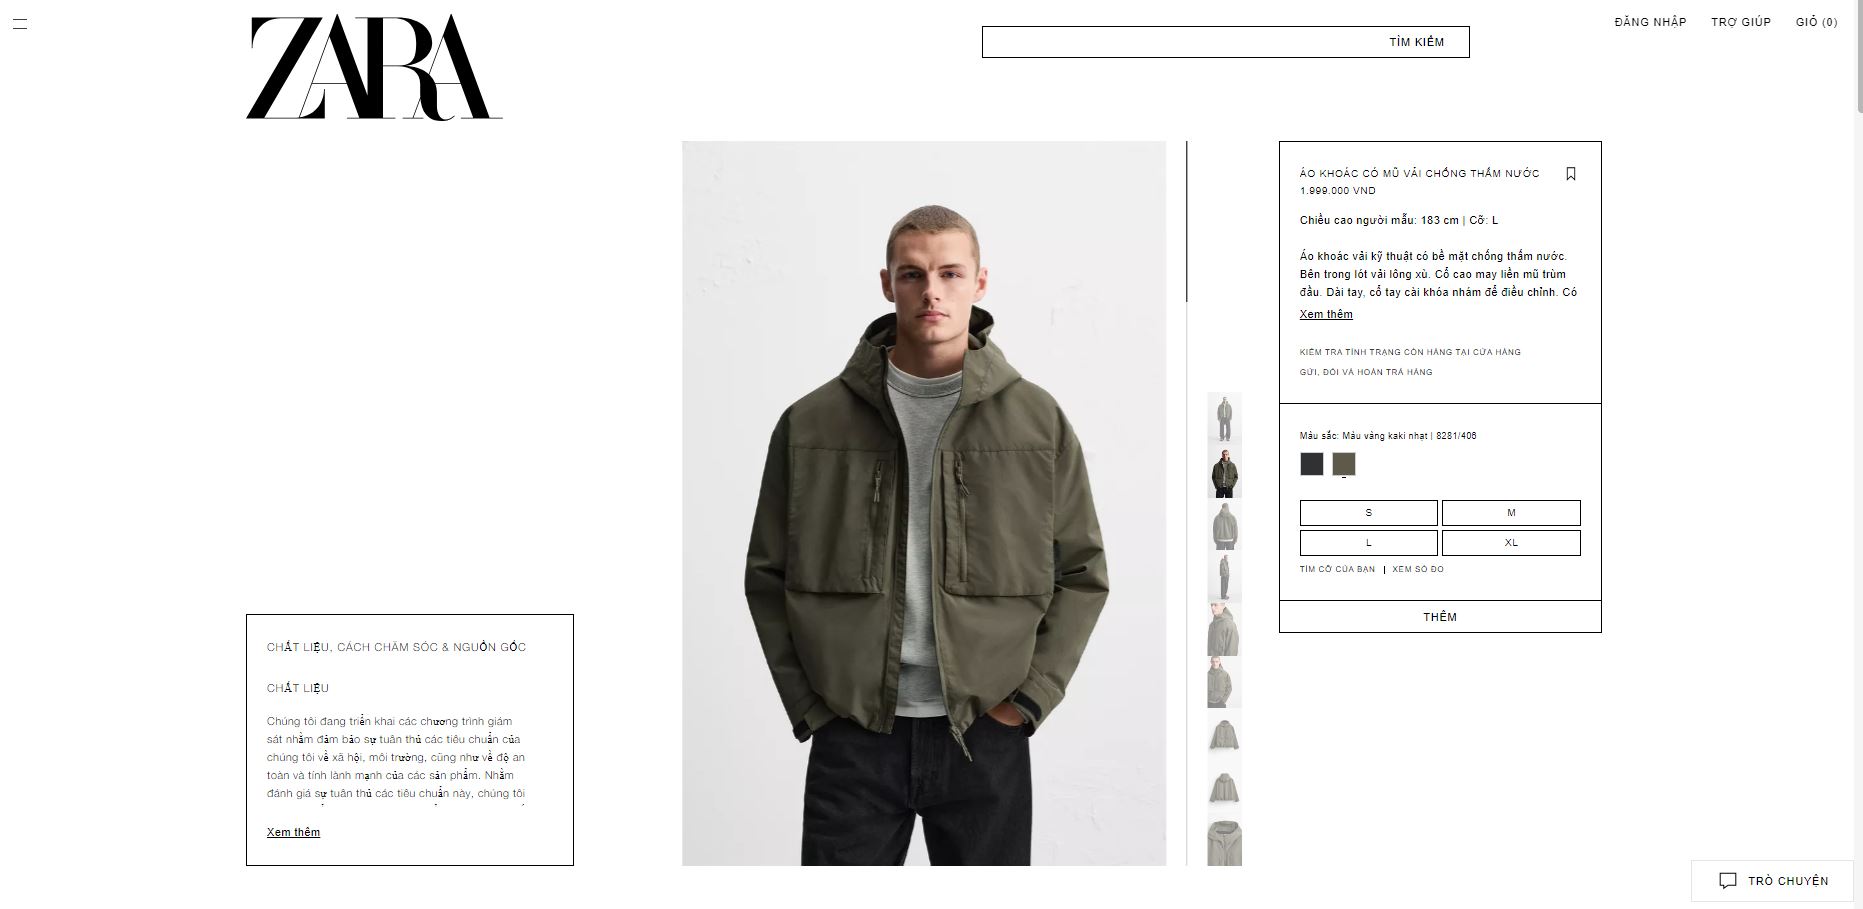Screen dimensions: 1863x909
Task: Choose size M
Action: [x=1511, y=513]
